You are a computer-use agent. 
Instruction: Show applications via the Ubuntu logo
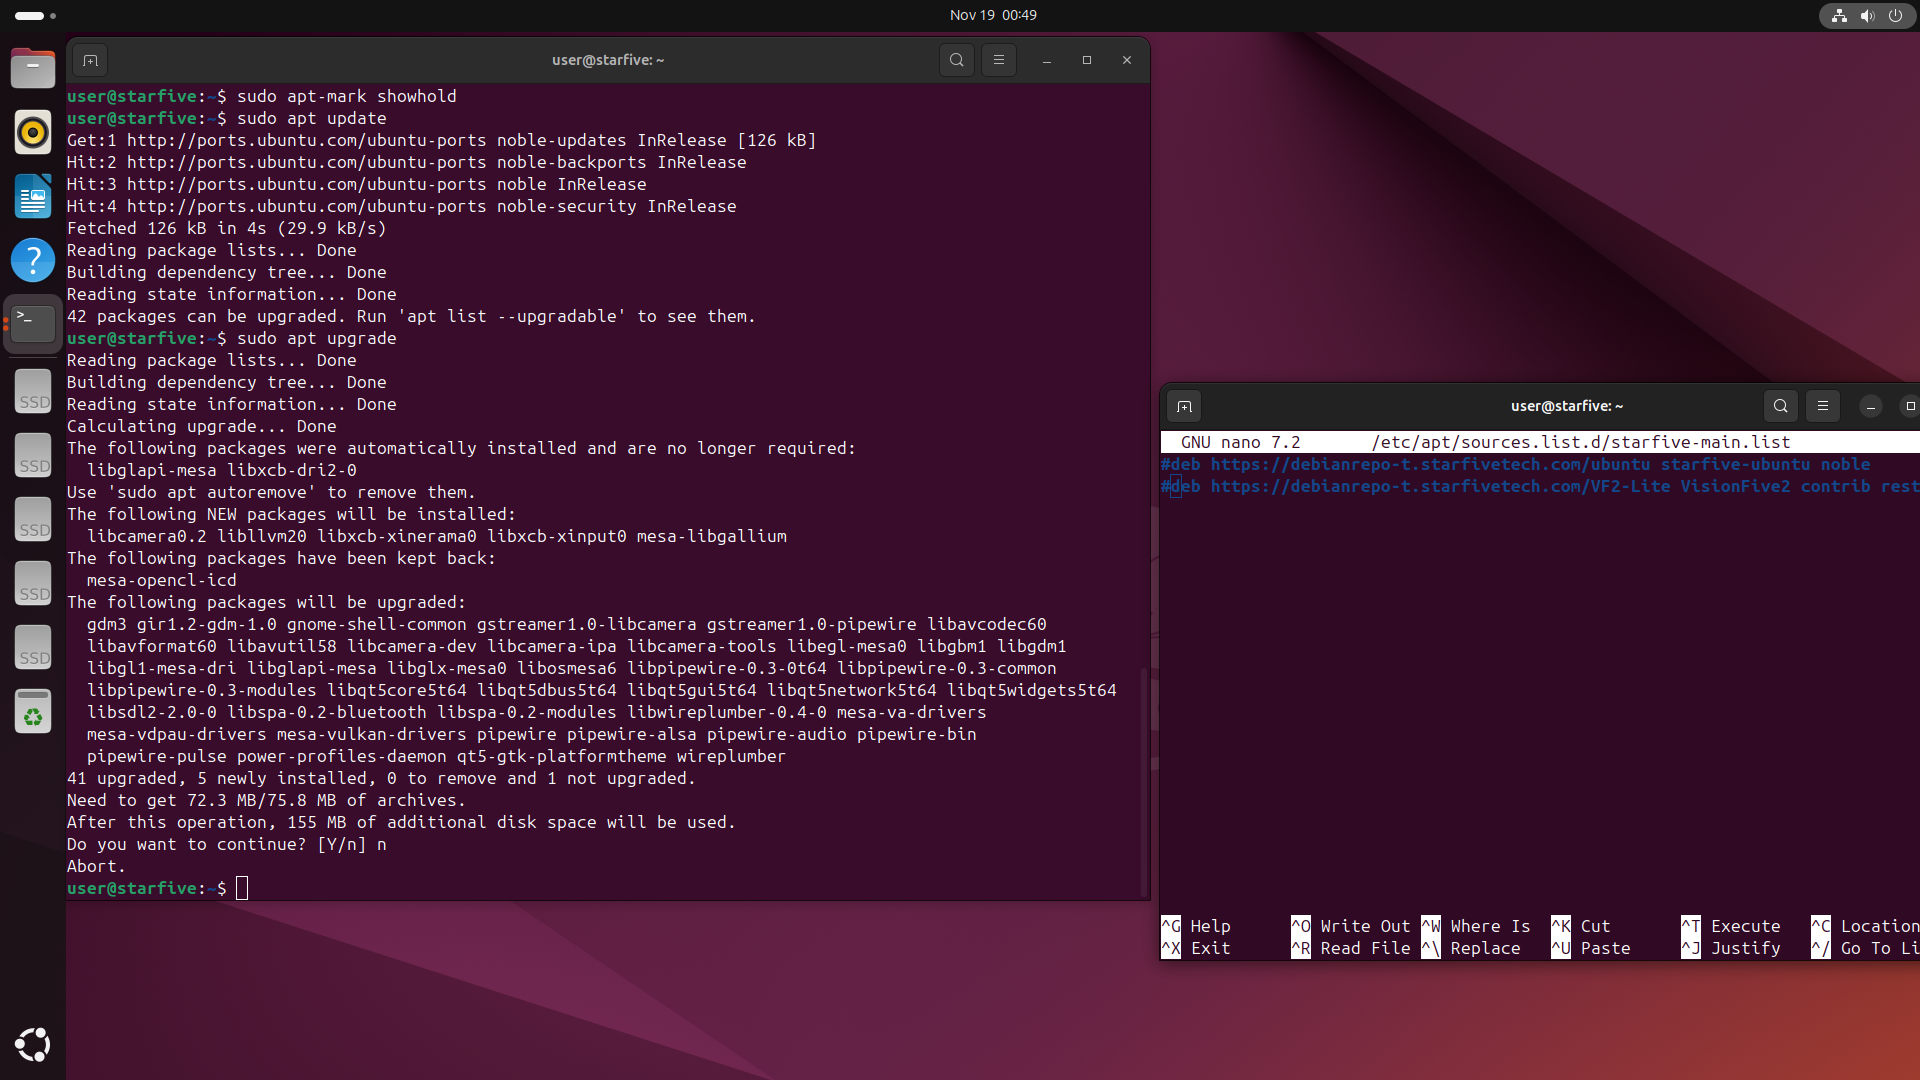33,1044
